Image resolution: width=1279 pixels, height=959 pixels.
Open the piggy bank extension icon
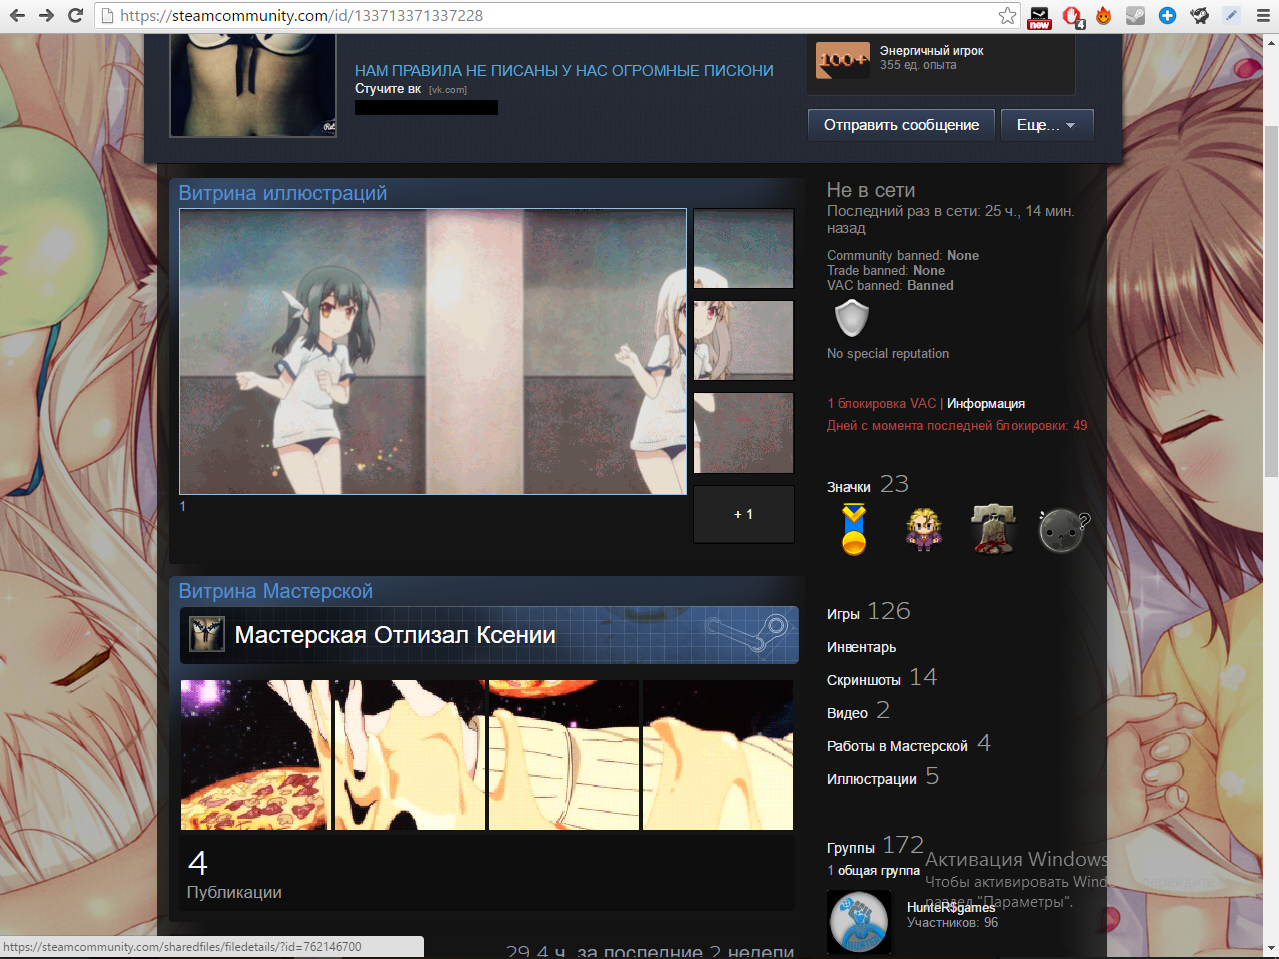tap(1199, 15)
